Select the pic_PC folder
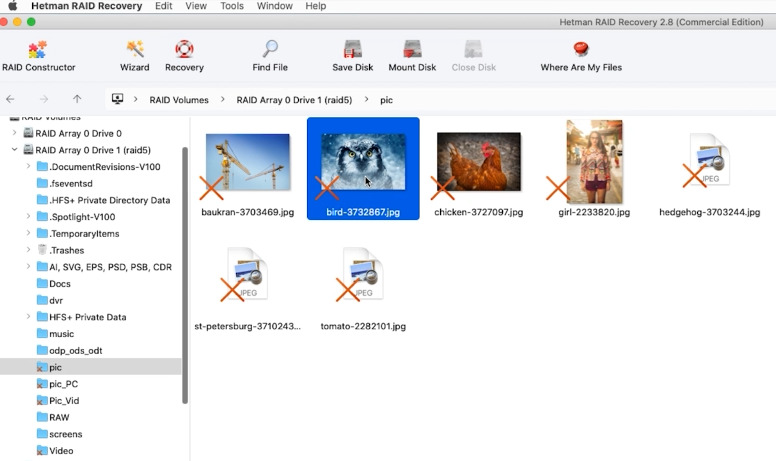Screen dimensions: 776x461 tap(57, 384)
